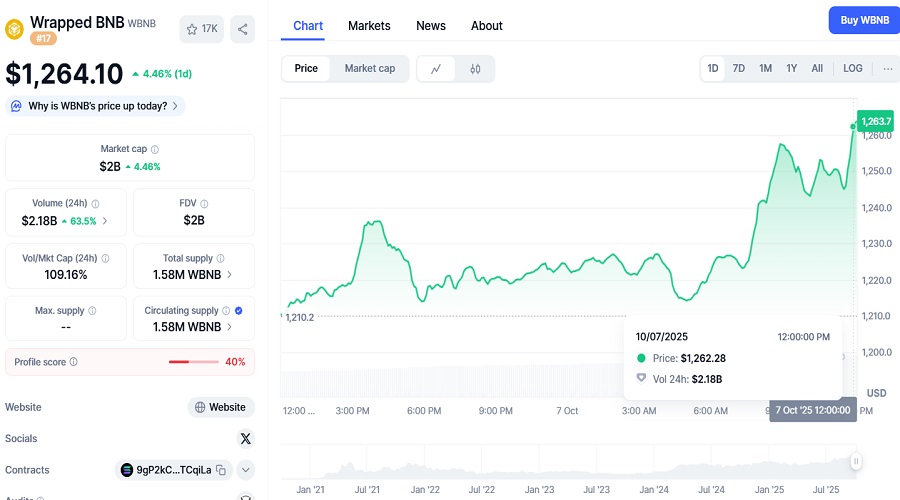900x500 pixels.
Task: Click the more options ellipsis on chart
Action: [886, 69]
